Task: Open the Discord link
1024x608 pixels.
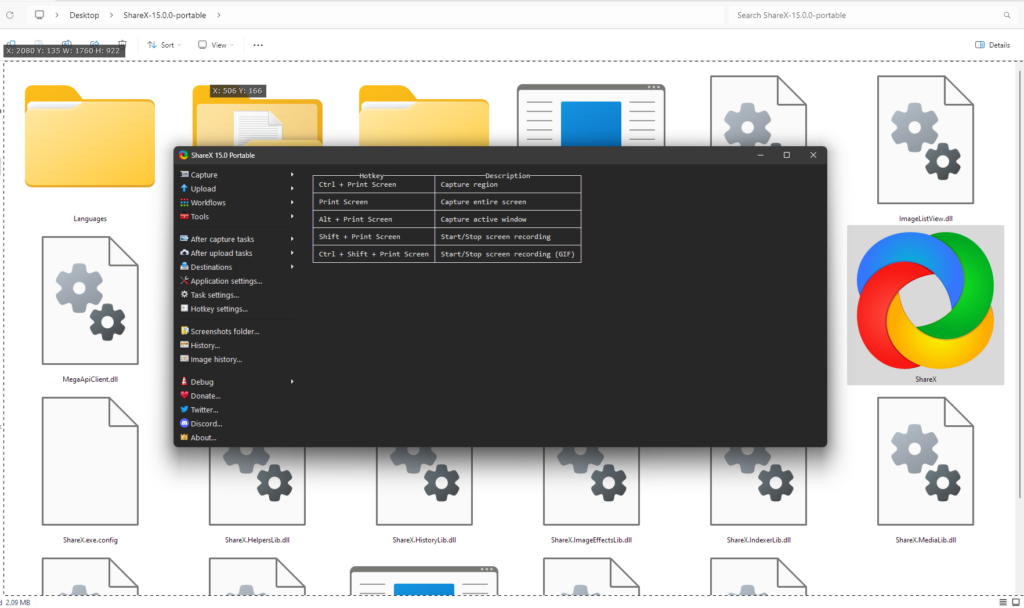Action: [x=205, y=424]
